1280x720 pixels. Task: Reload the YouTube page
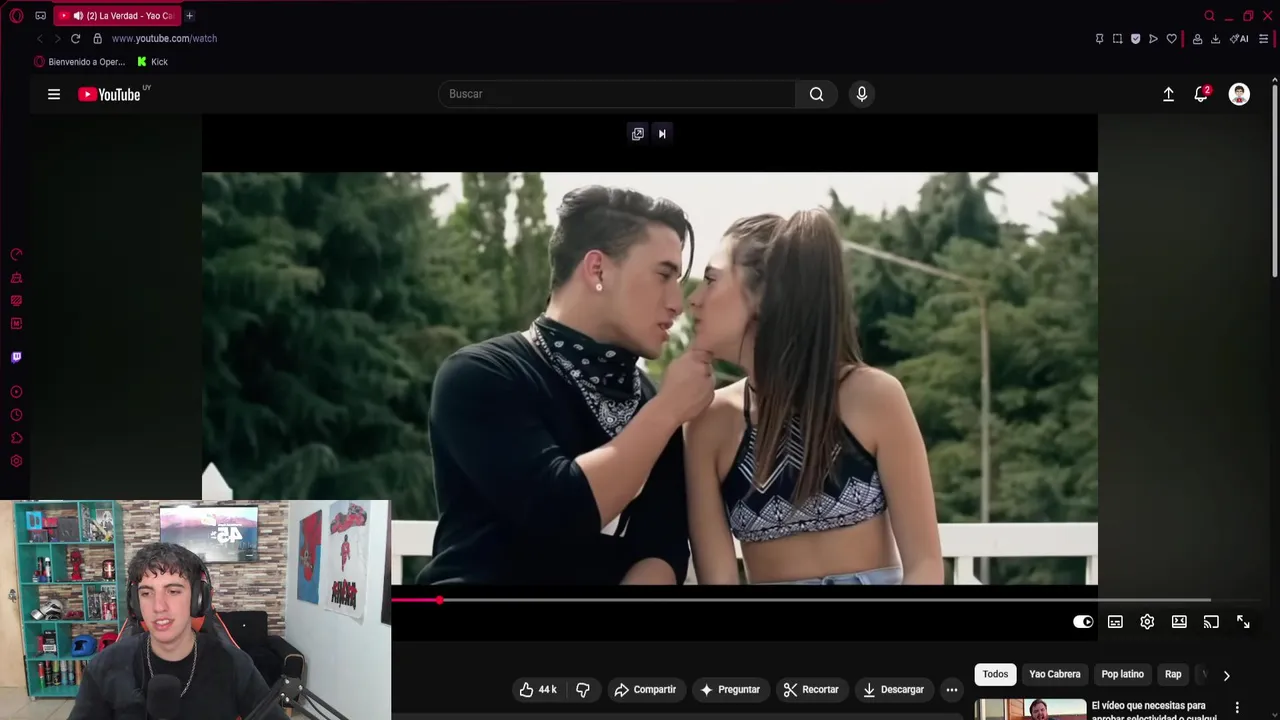(75, 38)
